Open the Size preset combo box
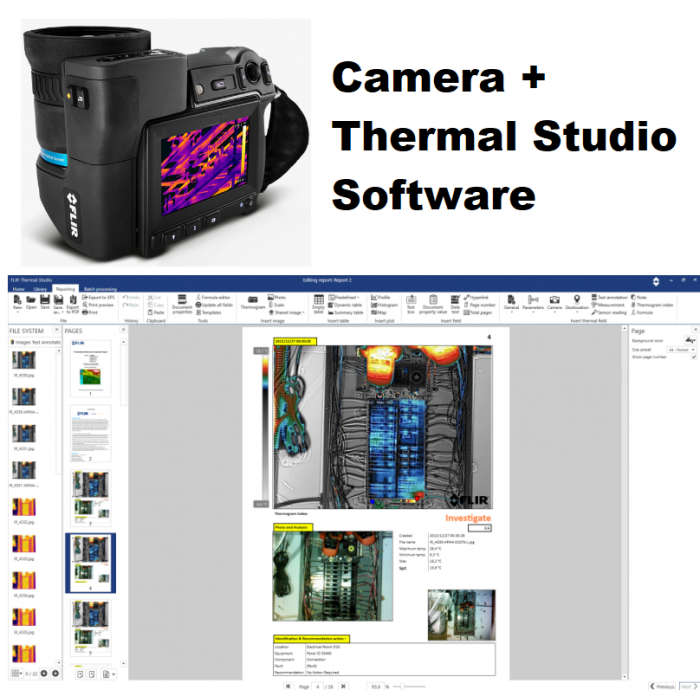Viewport: 700px width, 700px height. (x=681, y=350)
